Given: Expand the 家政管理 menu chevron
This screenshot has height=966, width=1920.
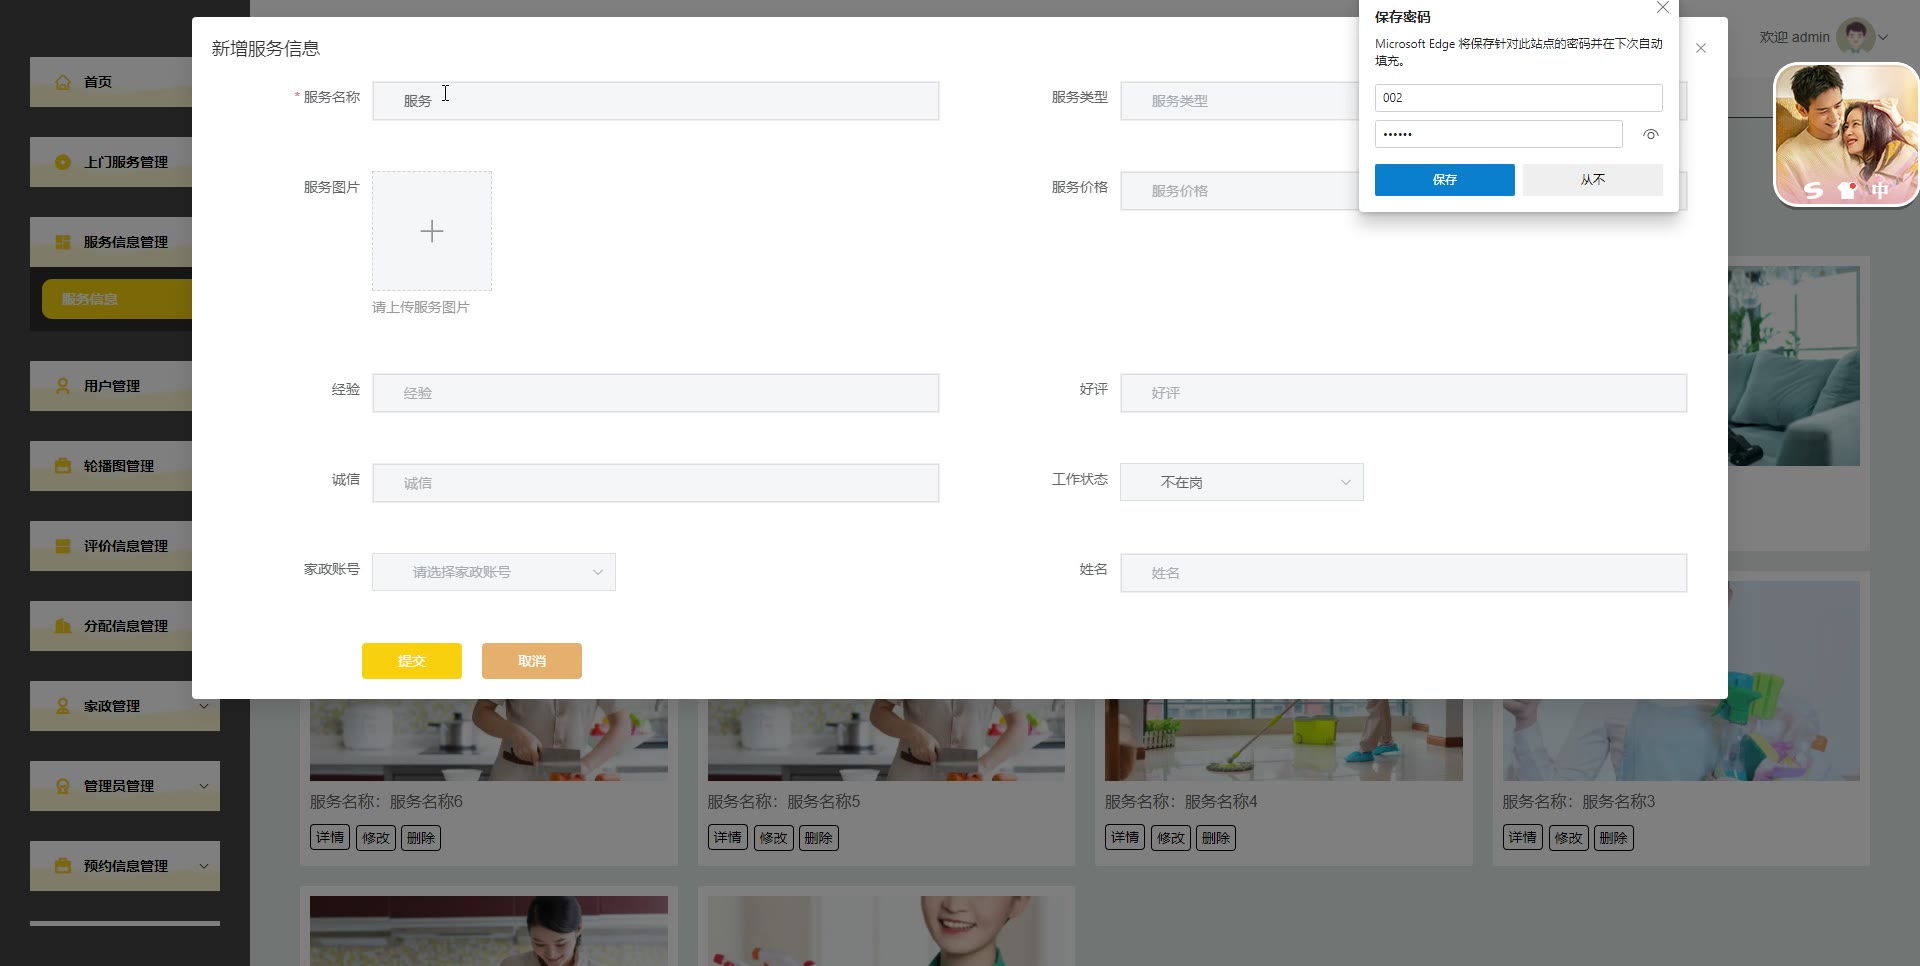Looking at the screenshot, I should 204,706.
